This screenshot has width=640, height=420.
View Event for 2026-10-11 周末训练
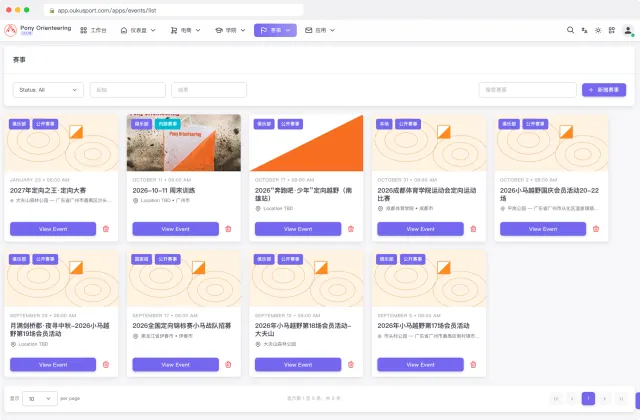tap(176, 229)
